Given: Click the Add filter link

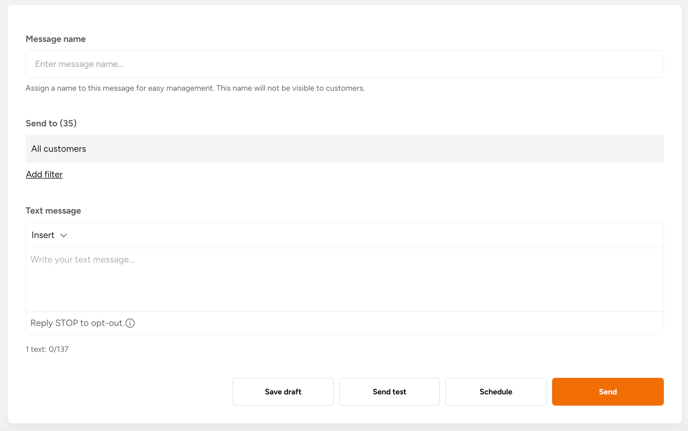Looking at the screenshot, I should coord(44,174).
